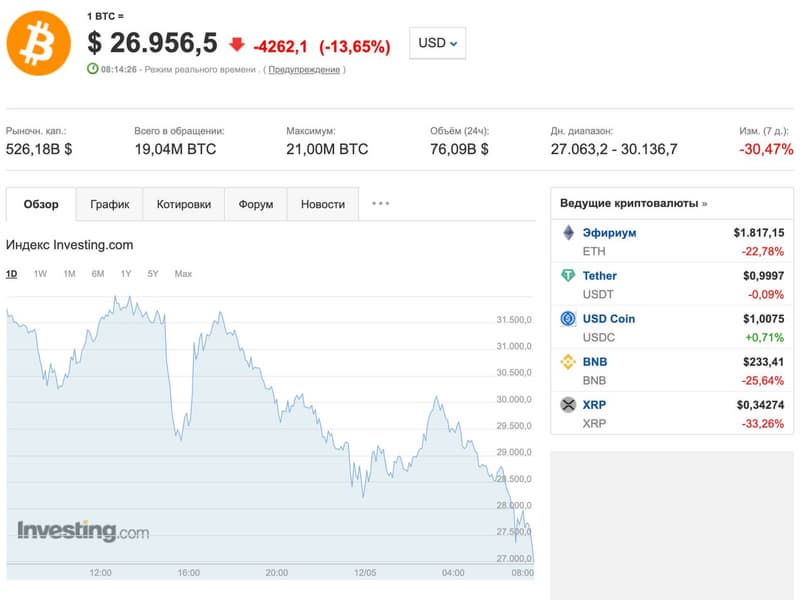
Task: Open the Ведущие криптовалюты list arrow
Action: [705, 204]
